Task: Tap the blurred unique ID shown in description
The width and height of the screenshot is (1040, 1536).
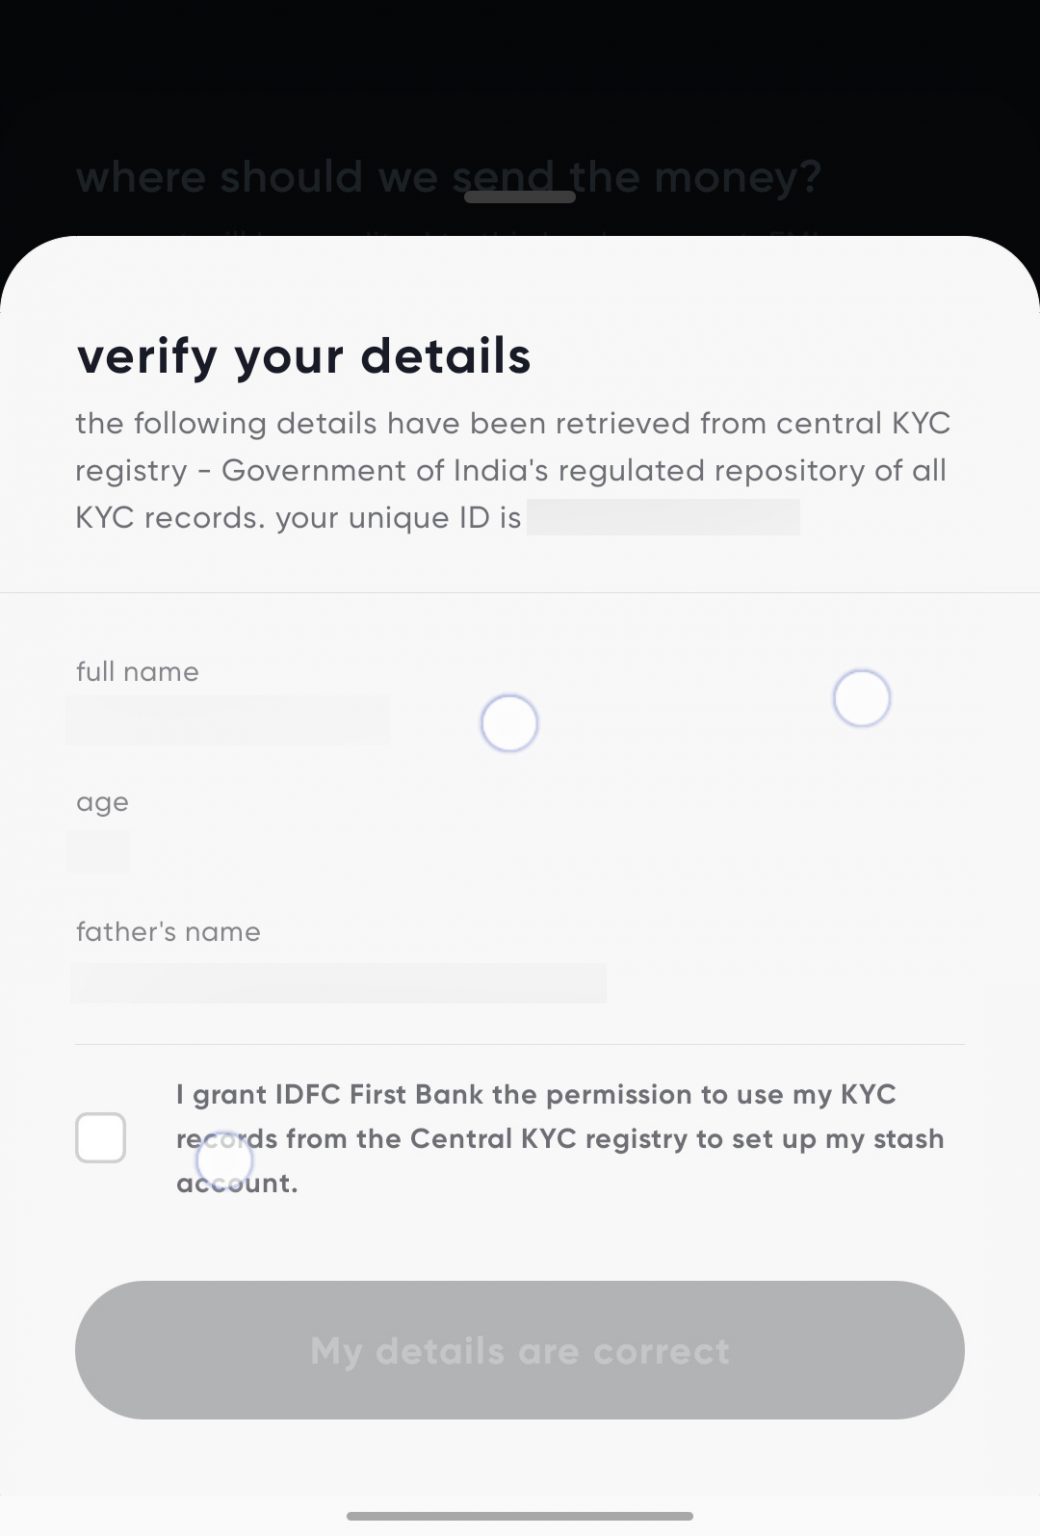Action: [x=665, y=518]
